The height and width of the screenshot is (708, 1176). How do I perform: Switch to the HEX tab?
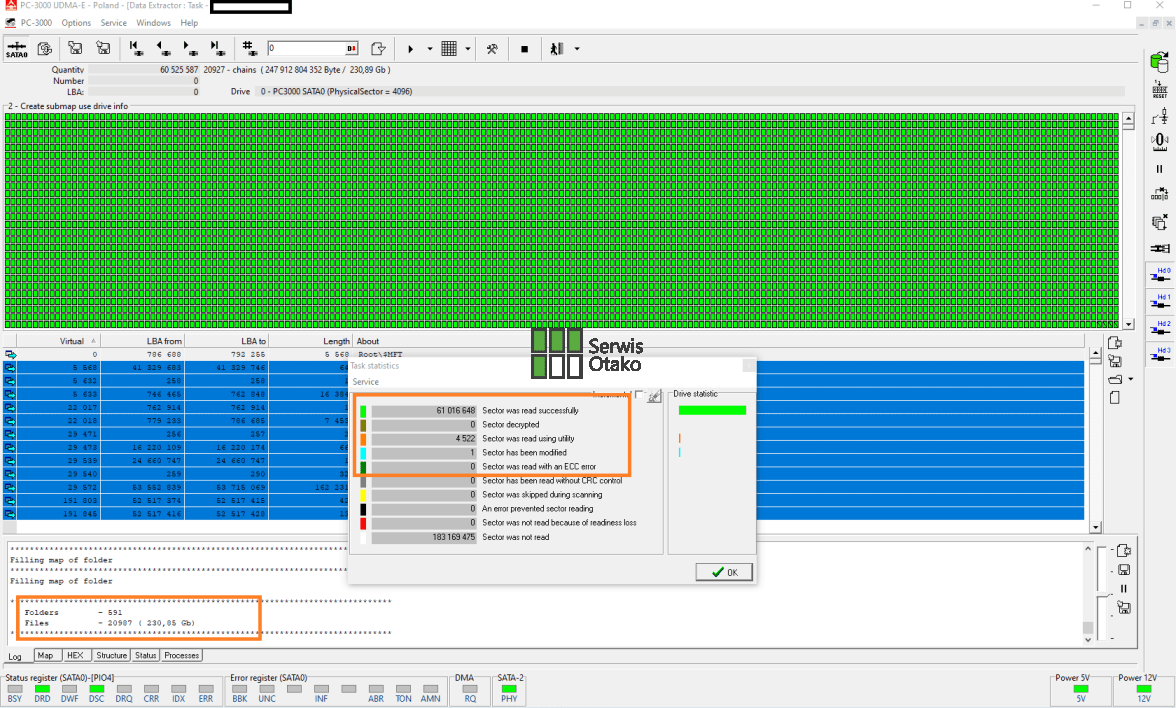tap(75, 656)
